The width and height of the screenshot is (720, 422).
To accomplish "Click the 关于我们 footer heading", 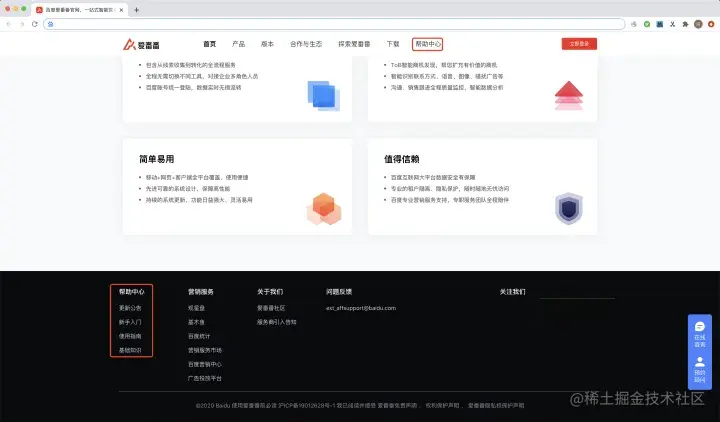I will coord(270,292).
